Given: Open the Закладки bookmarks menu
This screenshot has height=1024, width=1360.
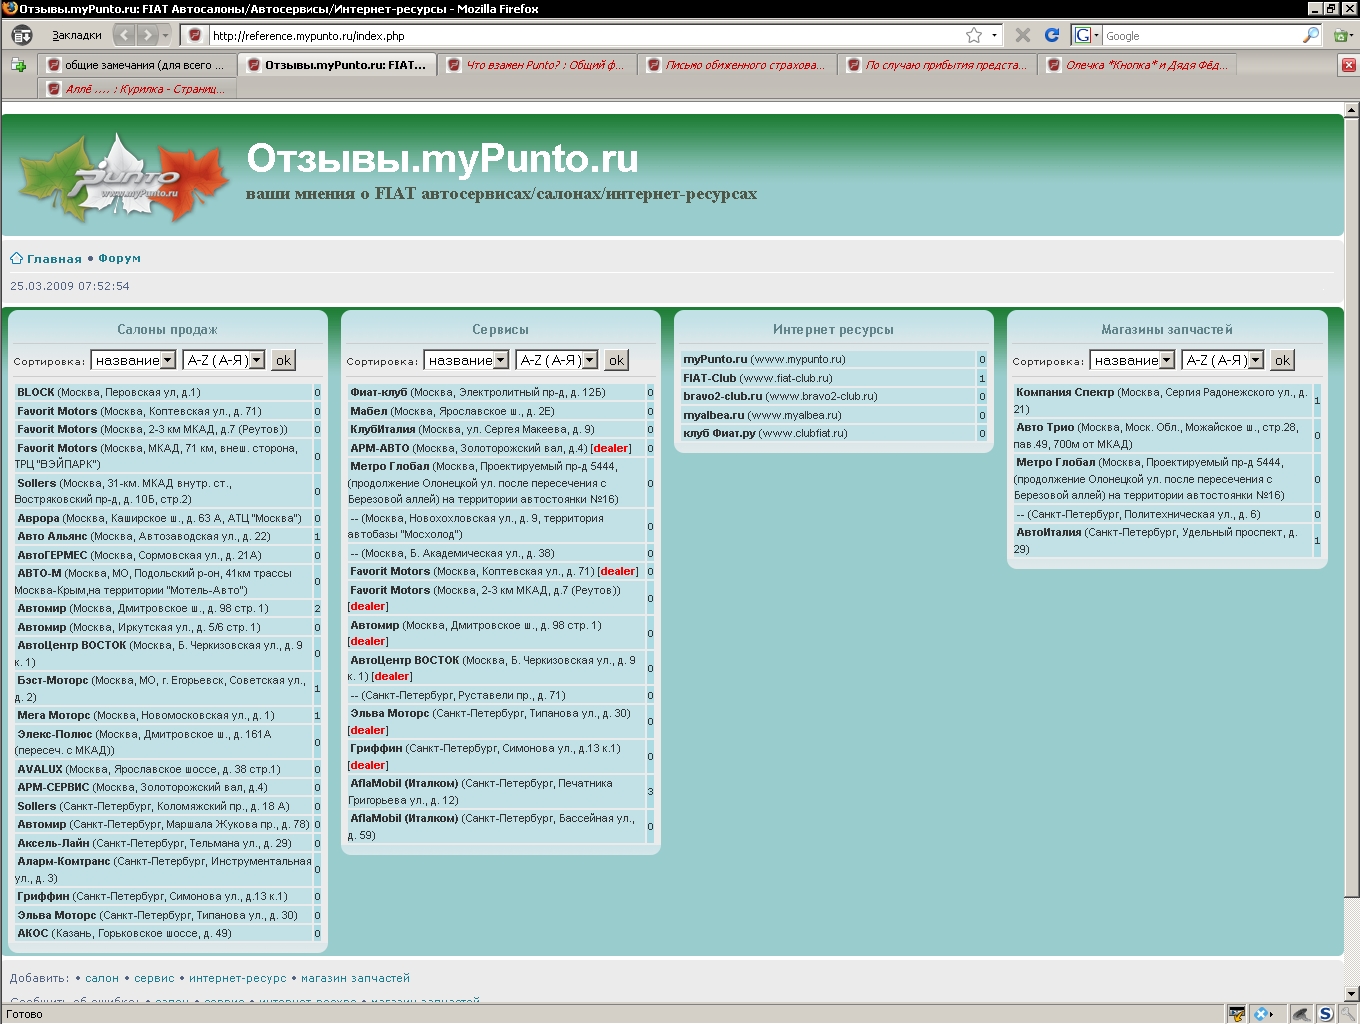Looking at the screenshot, I should 76,35.
